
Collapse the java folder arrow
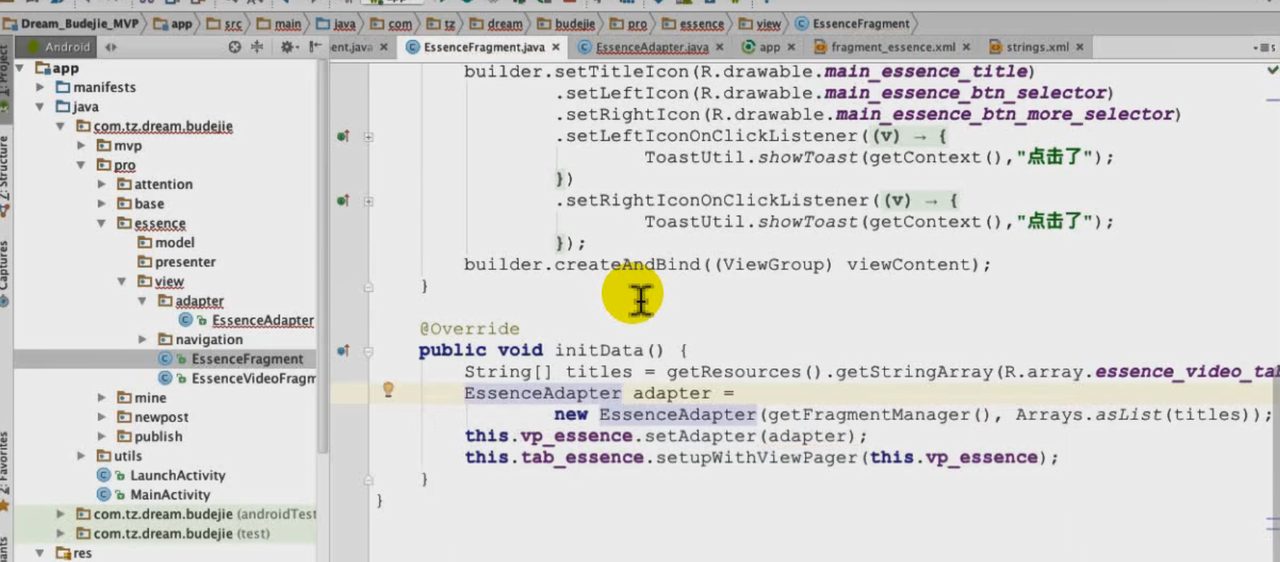41,107
